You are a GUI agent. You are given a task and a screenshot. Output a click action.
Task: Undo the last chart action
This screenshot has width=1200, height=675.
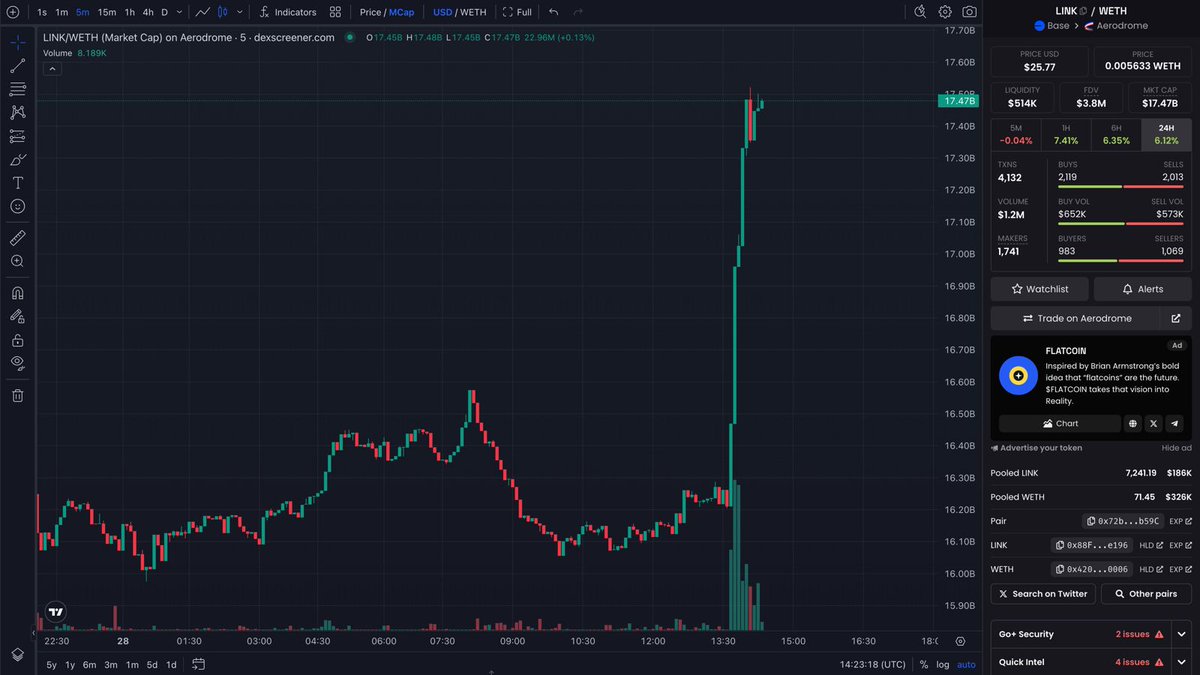click(x=554, y=12)
